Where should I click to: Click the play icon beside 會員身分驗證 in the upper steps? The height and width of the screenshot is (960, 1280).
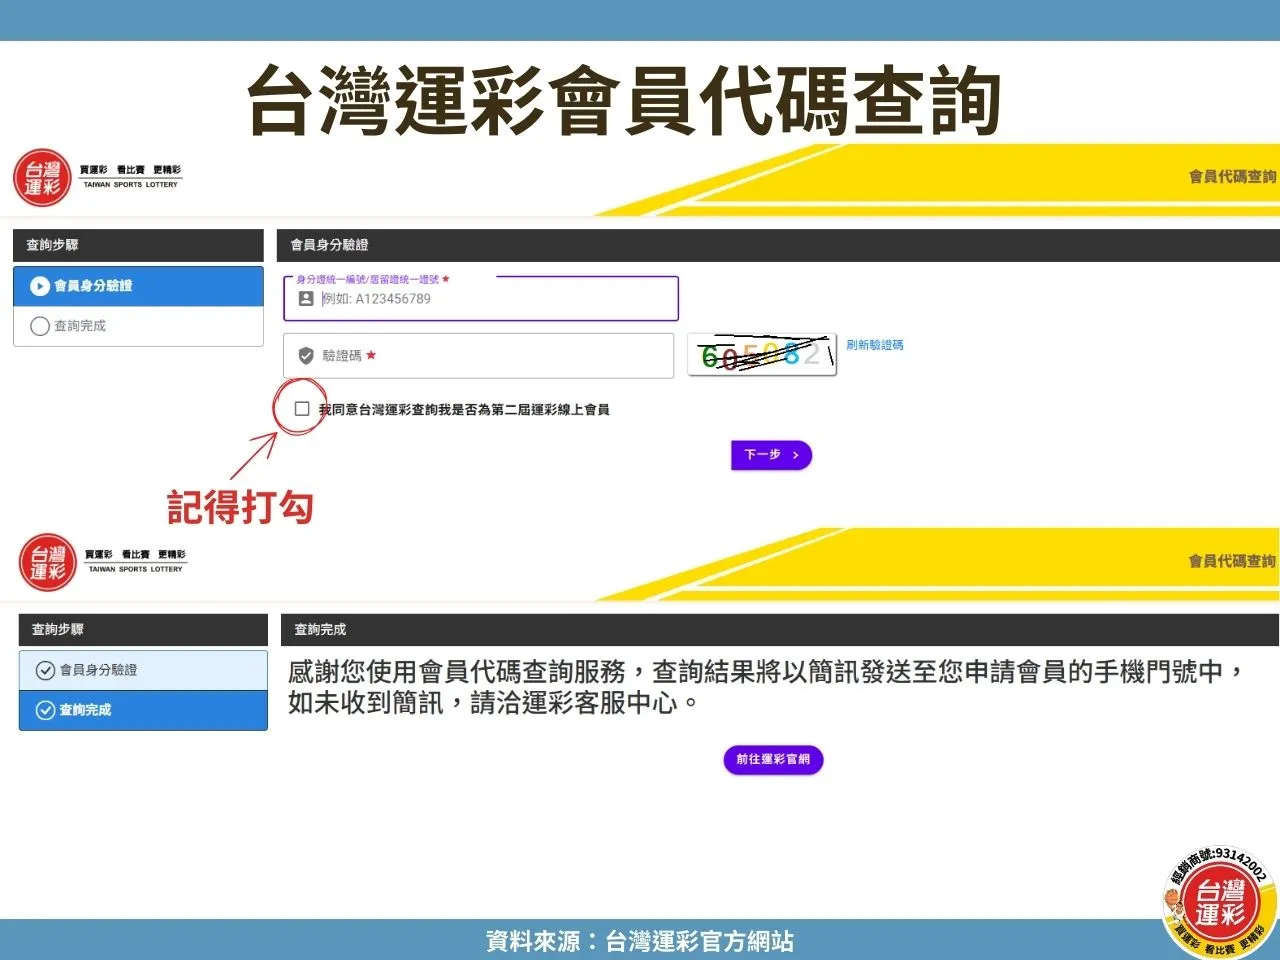tap(40, 286)
